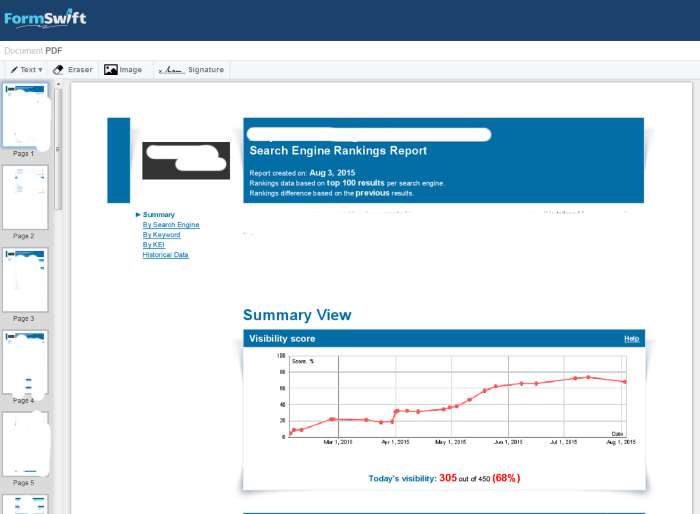Click the Help link in Visibility score
This screenshot has width=700, height=514.
click(x=631, y=339)
